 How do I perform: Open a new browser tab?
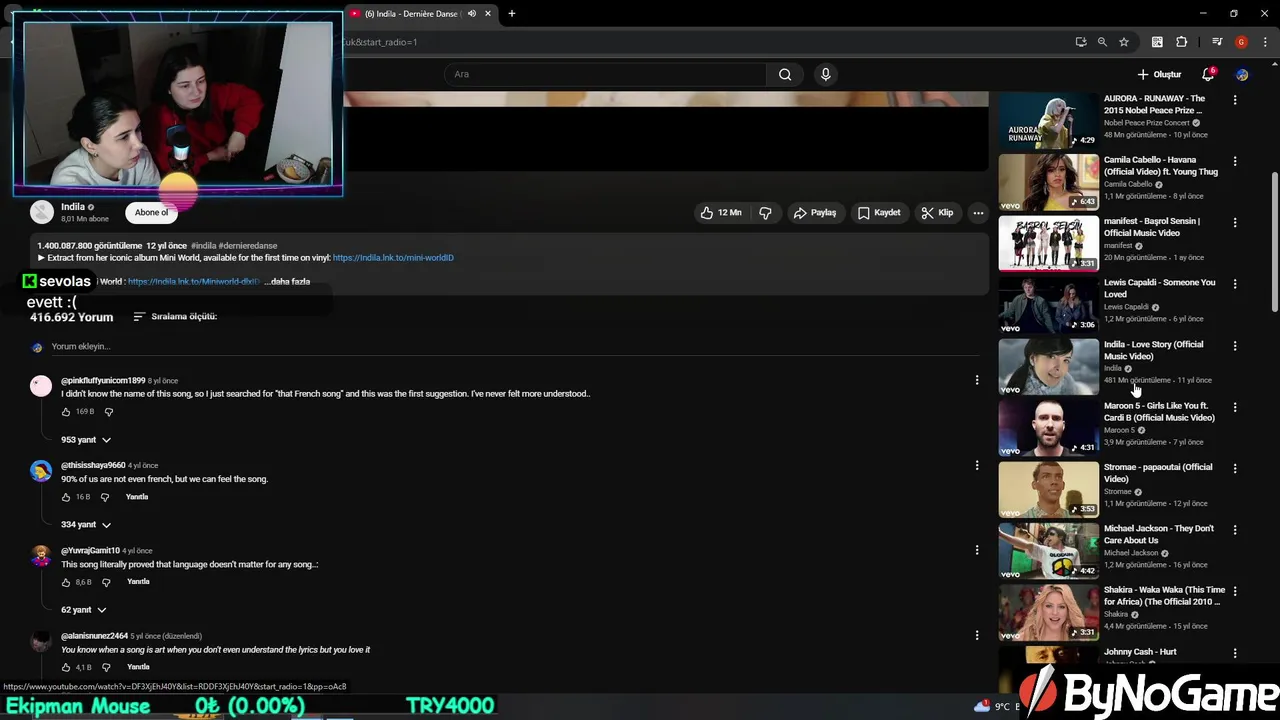click(512, 14)
